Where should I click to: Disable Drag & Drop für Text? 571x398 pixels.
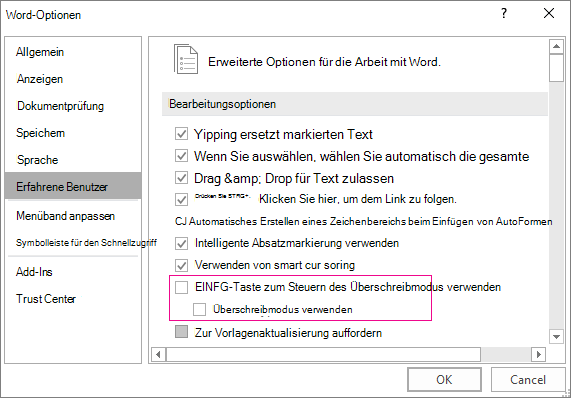(x=181, y=178)
